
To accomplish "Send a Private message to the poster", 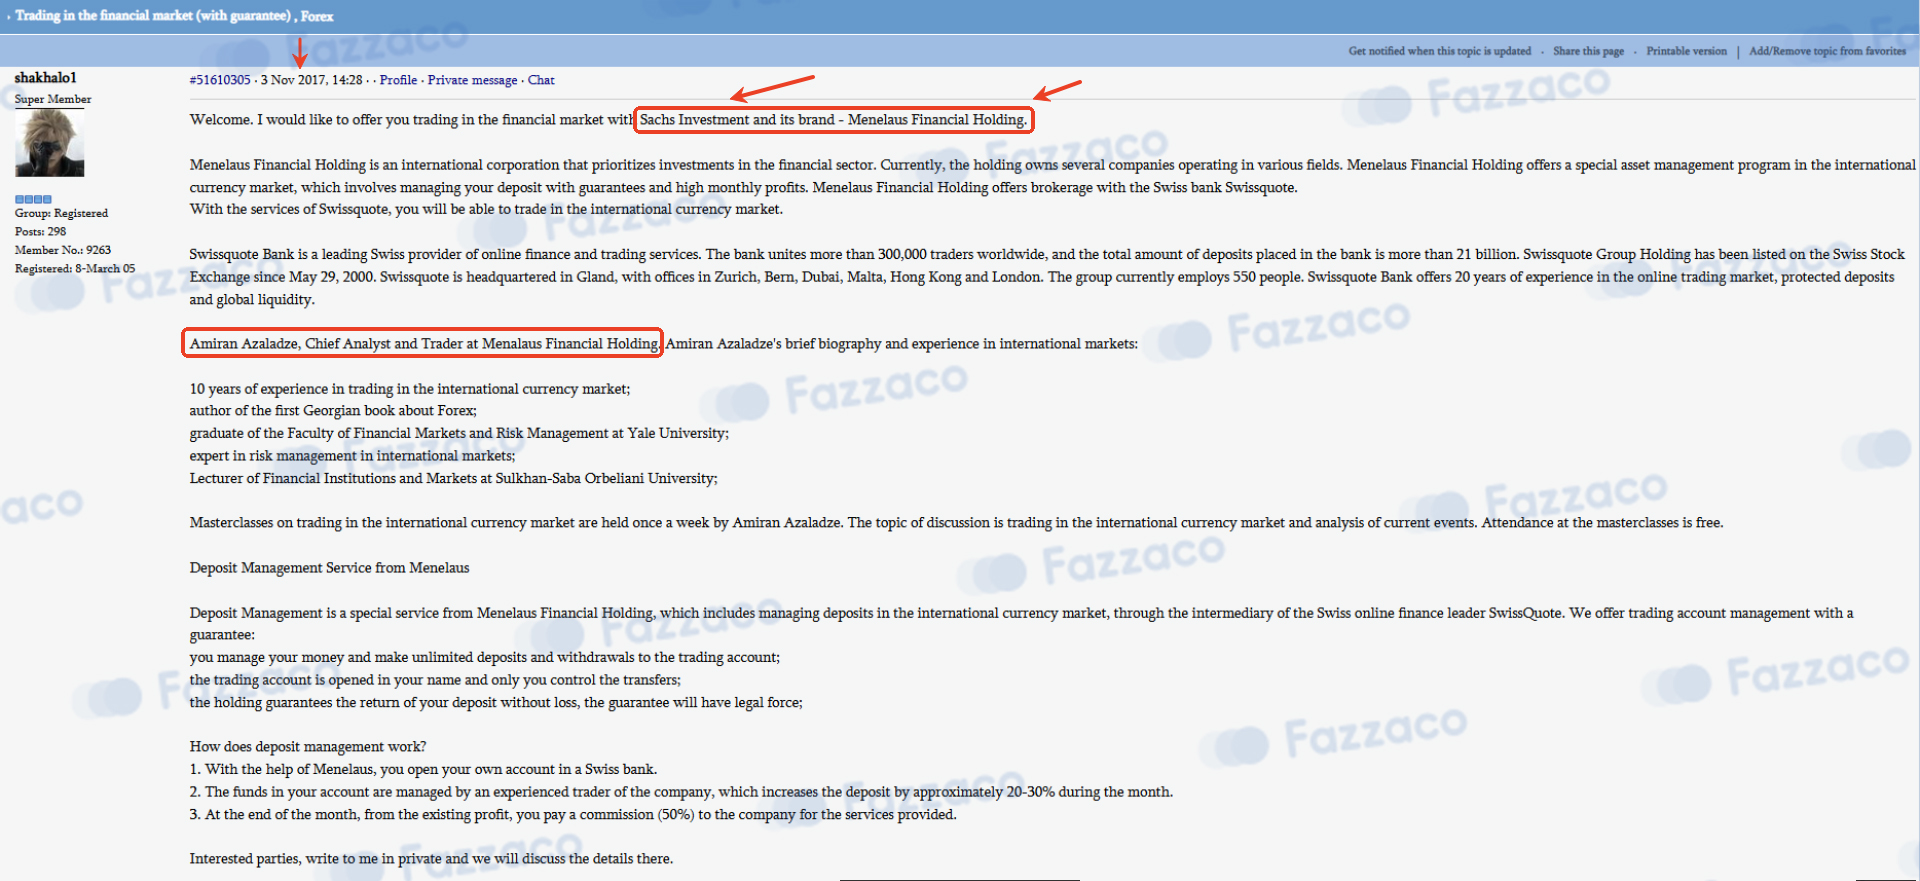I will 472,80.
